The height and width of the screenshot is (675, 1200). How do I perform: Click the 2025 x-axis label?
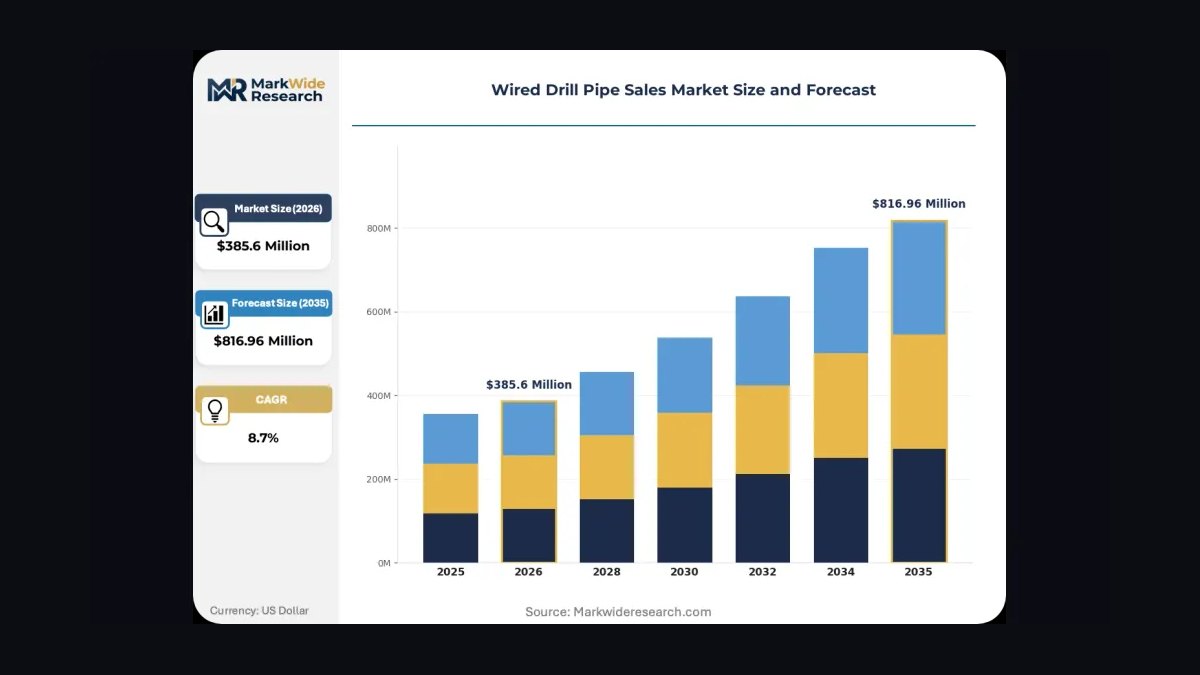450,572
